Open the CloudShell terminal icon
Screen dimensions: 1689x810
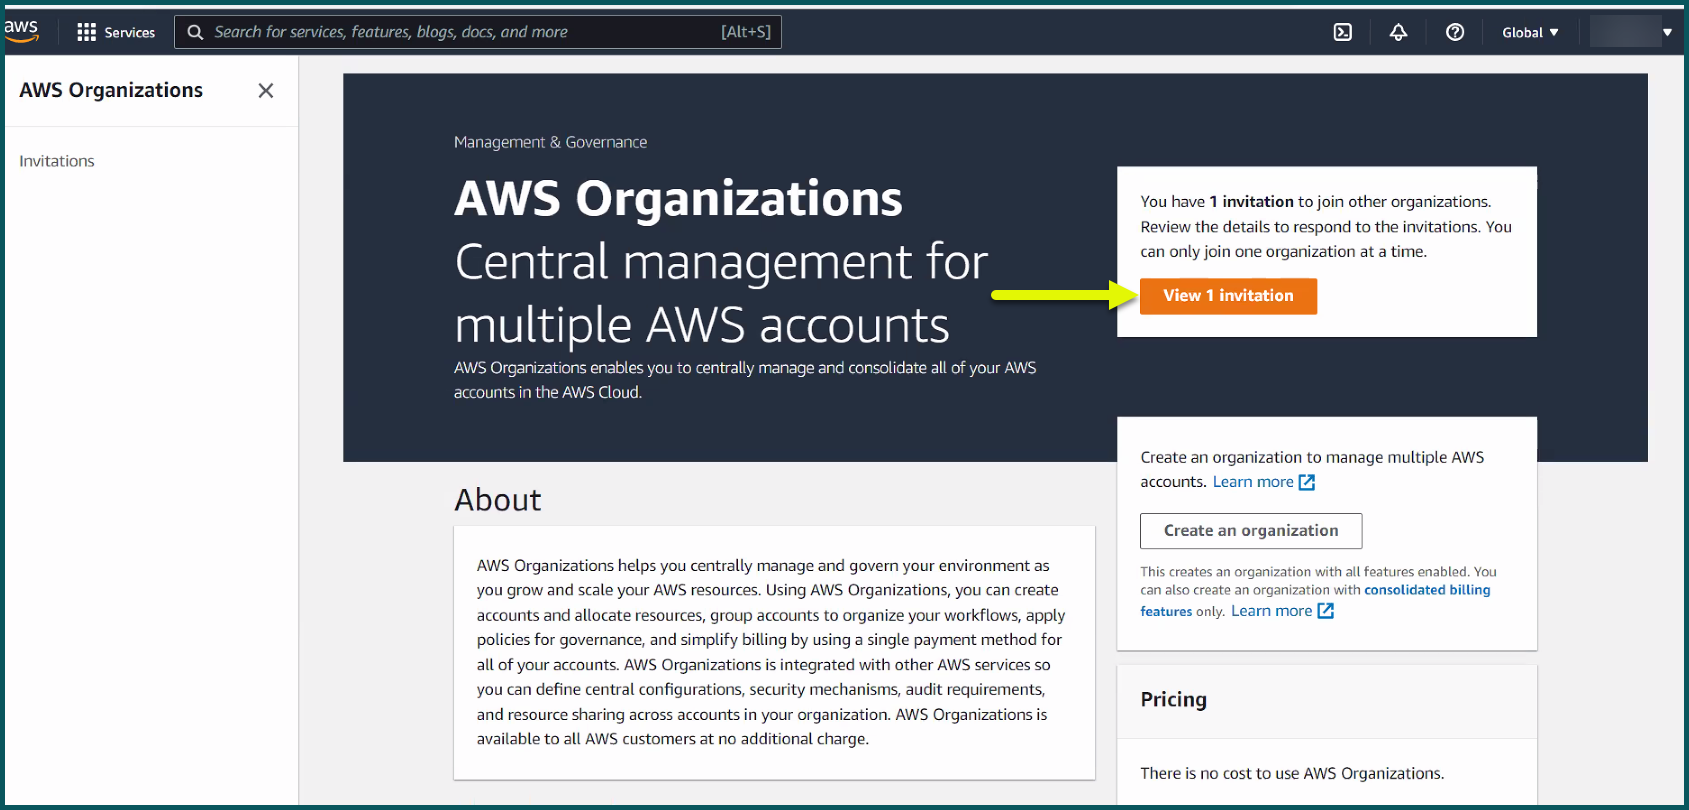click(1343, 32)
